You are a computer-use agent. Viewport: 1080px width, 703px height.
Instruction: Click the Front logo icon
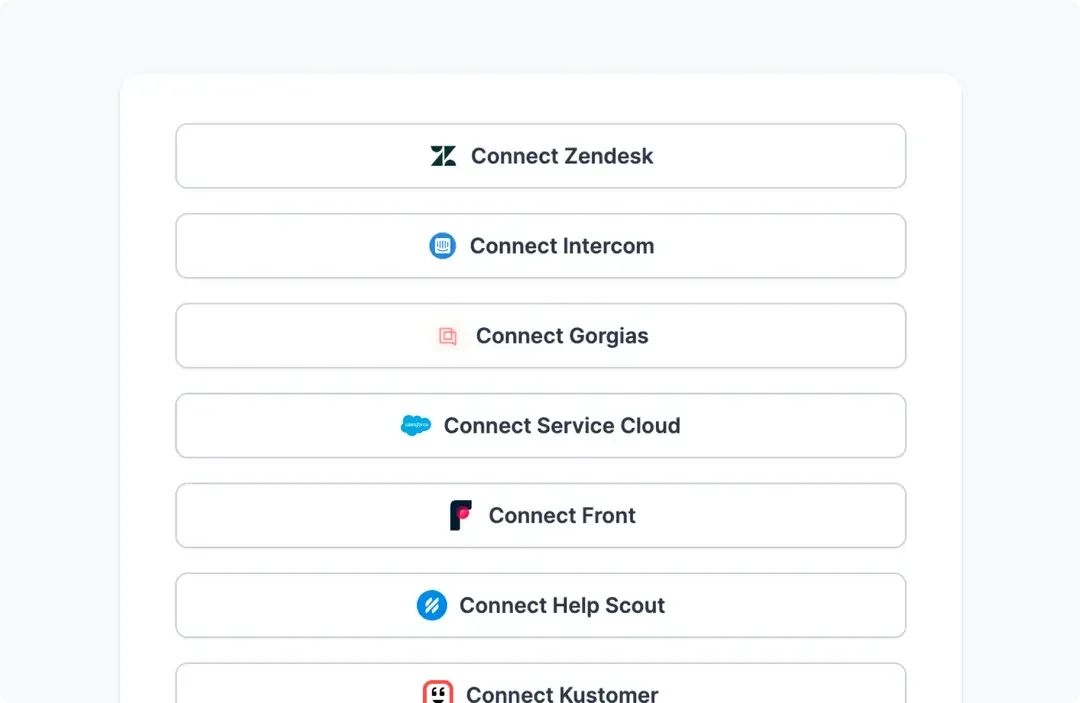[462, 515]
